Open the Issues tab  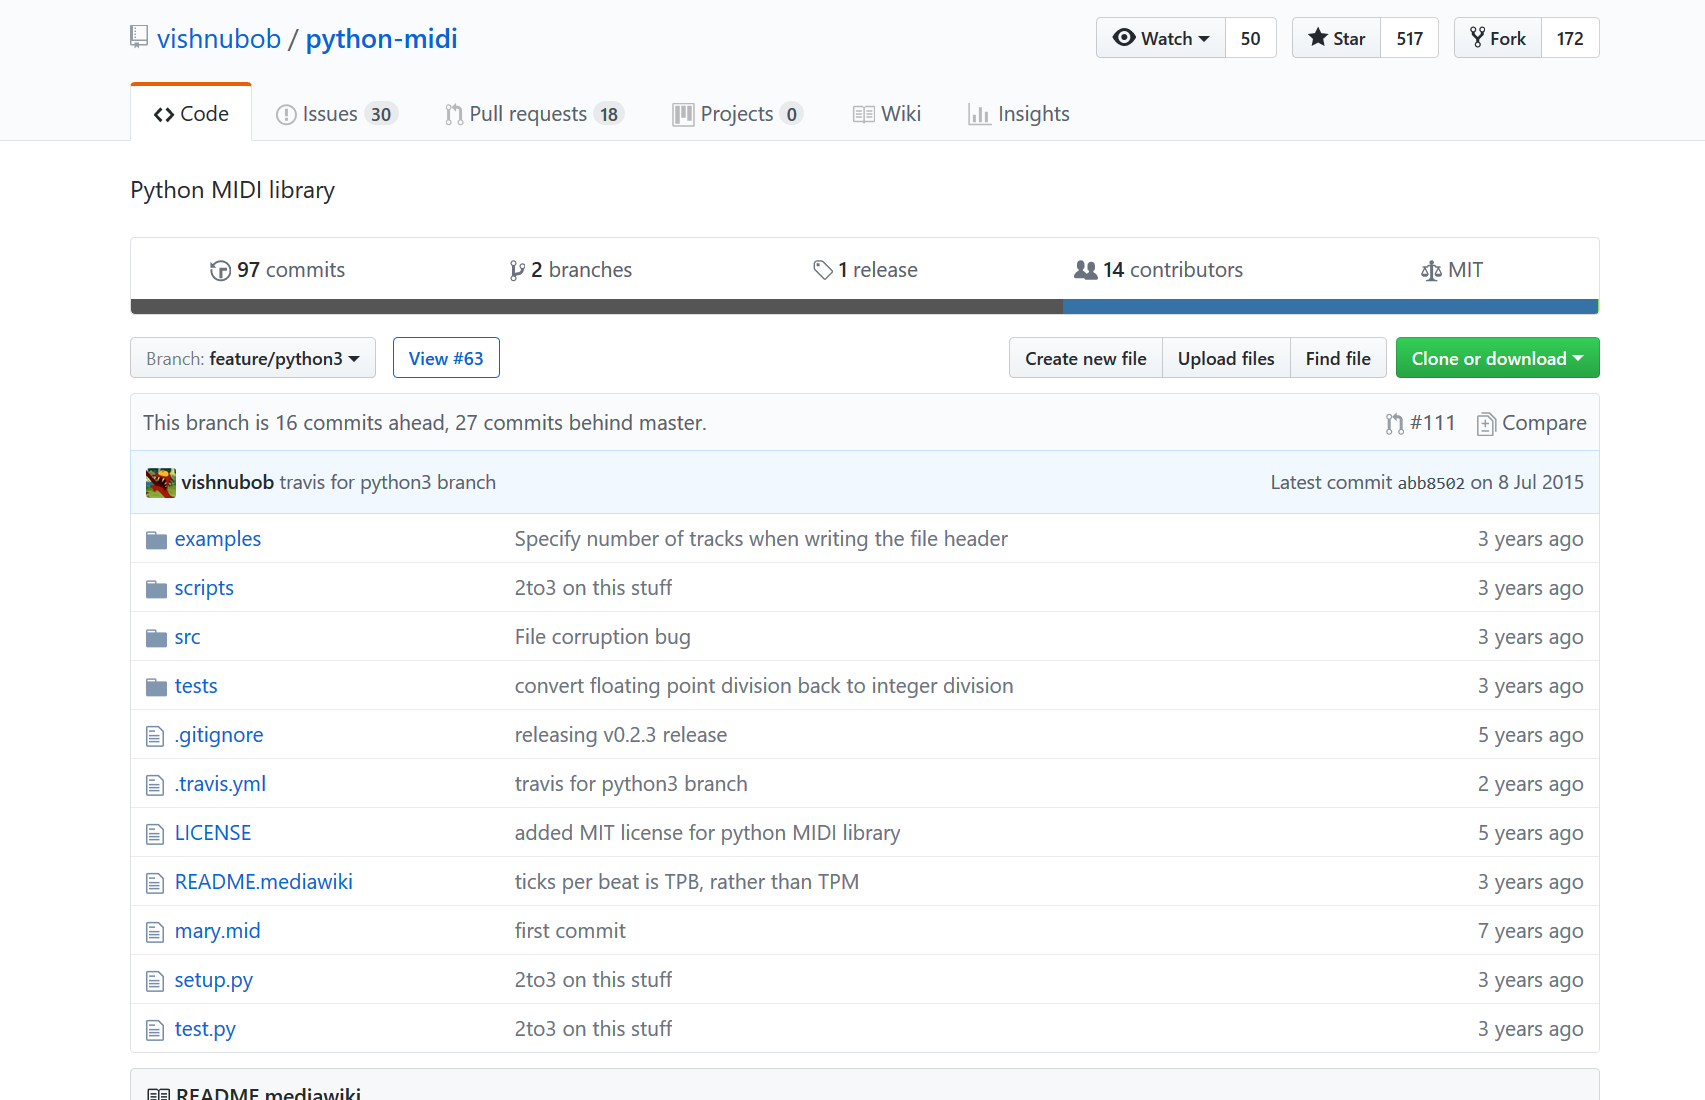[x=337, y=114]
